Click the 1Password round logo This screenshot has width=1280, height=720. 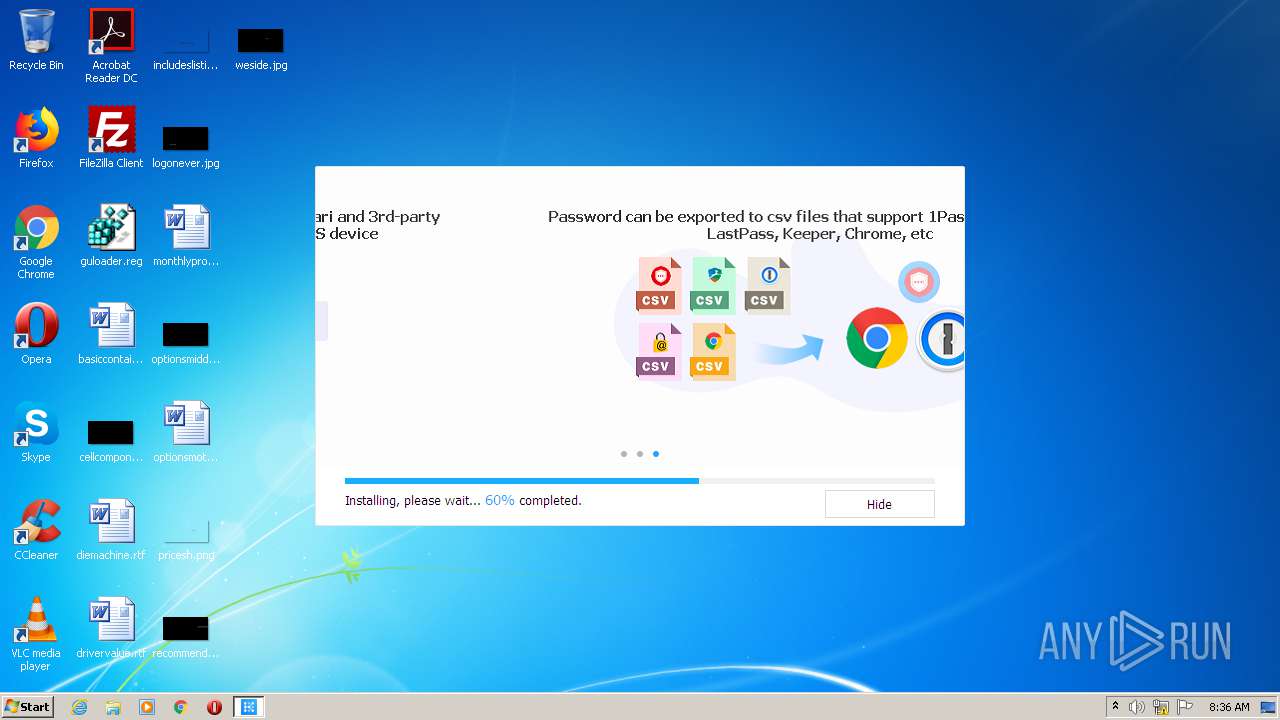pos(943,340)
